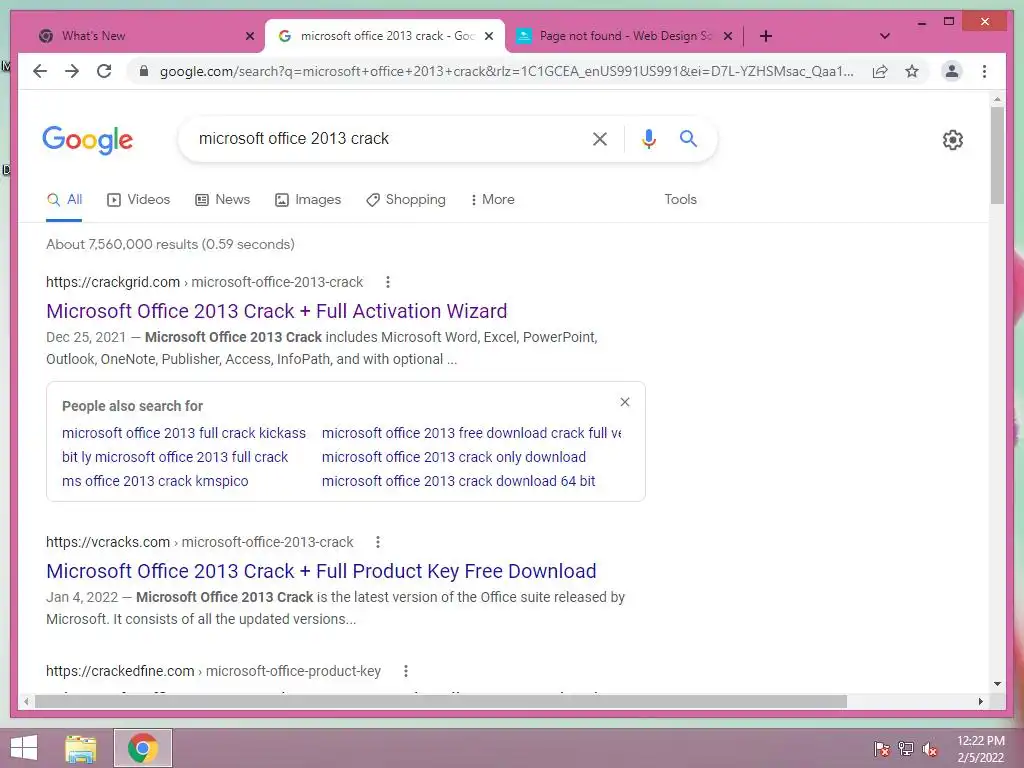Screen dimensions: 1024x768
Task: Open the Full Product Key Free Download link
Action: click(x=321, y=571)
